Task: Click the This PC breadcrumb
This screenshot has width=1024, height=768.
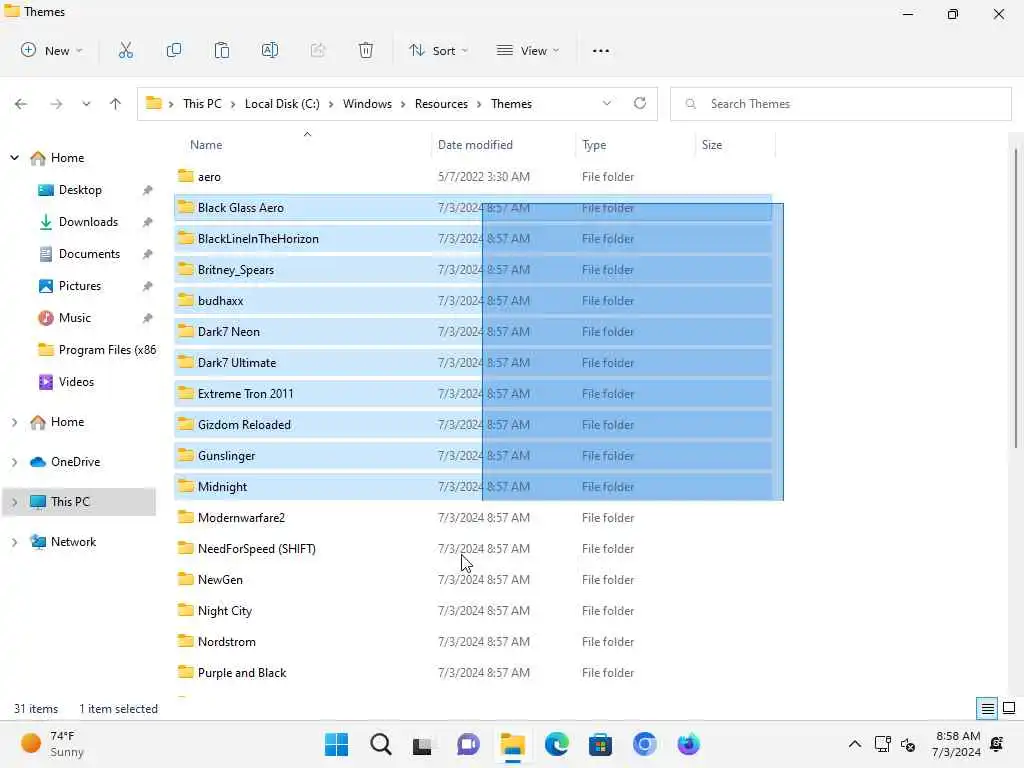Action: pyautogui.click(x=202, y=104)
